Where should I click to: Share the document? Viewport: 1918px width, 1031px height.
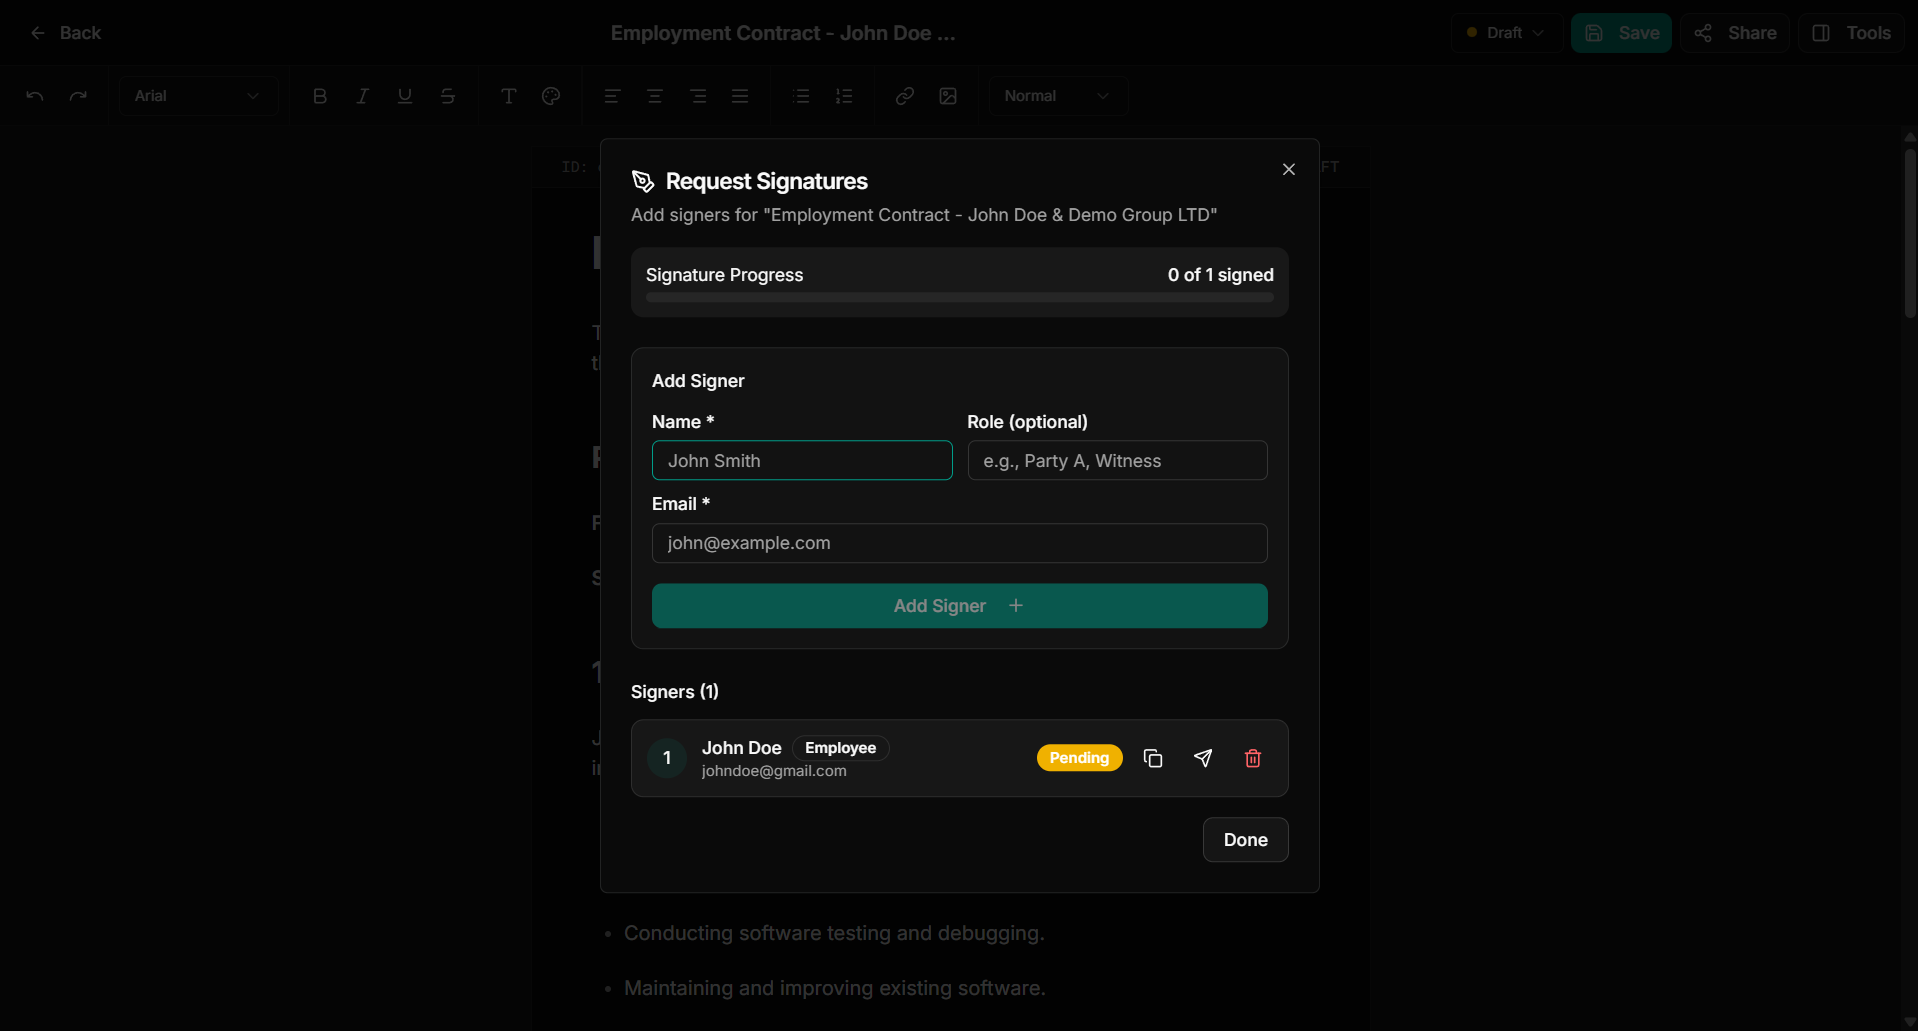tap(1735, 33)
